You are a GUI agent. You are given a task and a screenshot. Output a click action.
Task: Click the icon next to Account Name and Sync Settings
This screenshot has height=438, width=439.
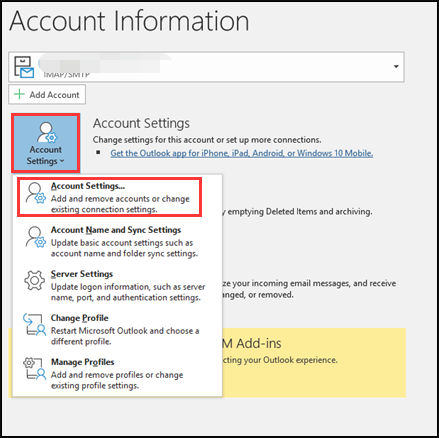coord(36,237)
